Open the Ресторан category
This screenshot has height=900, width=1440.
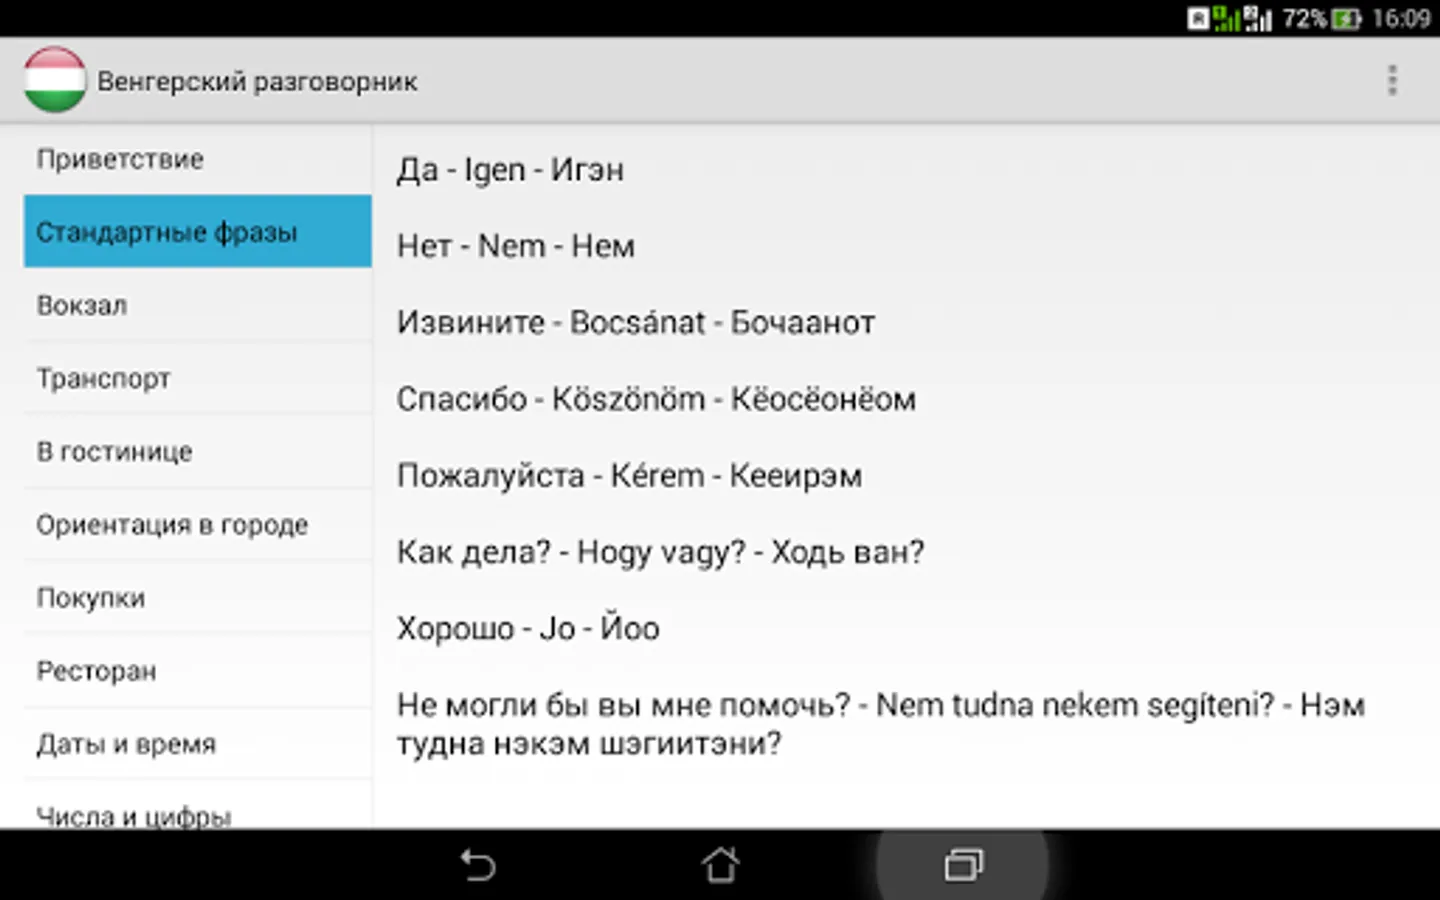[198, 670]
